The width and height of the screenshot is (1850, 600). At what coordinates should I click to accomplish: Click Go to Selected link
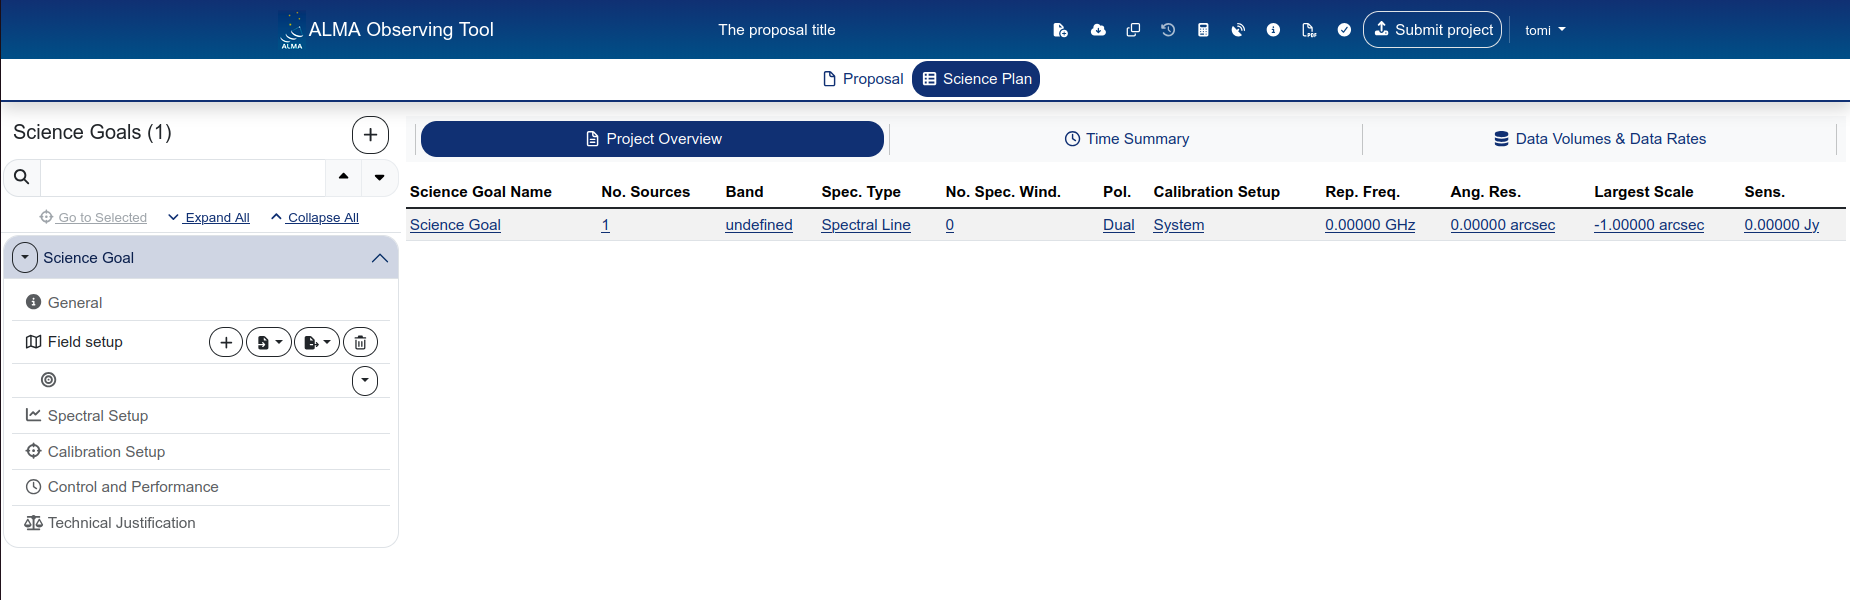[x=93, y=217]
